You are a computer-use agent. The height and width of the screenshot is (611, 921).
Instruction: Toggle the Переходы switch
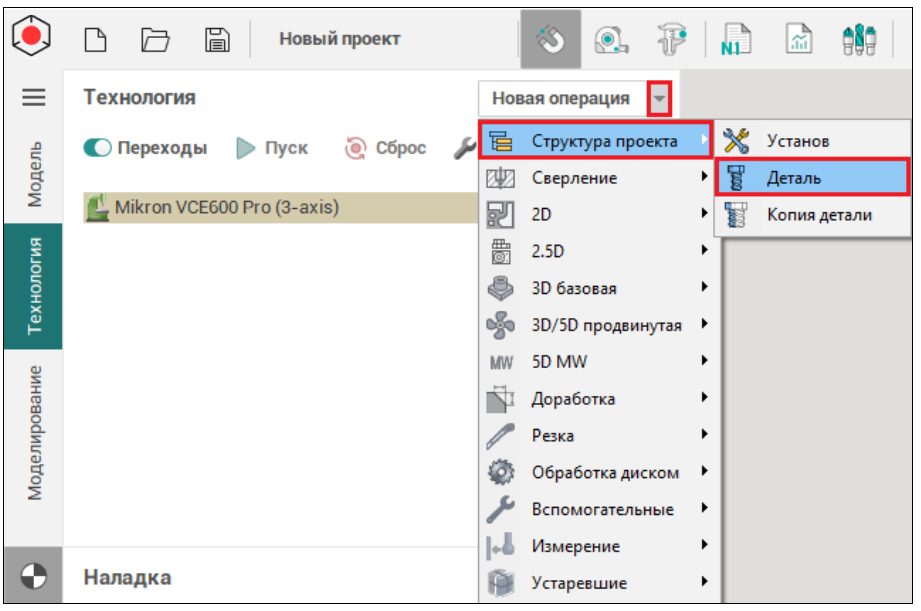click(x=98, y=148)
